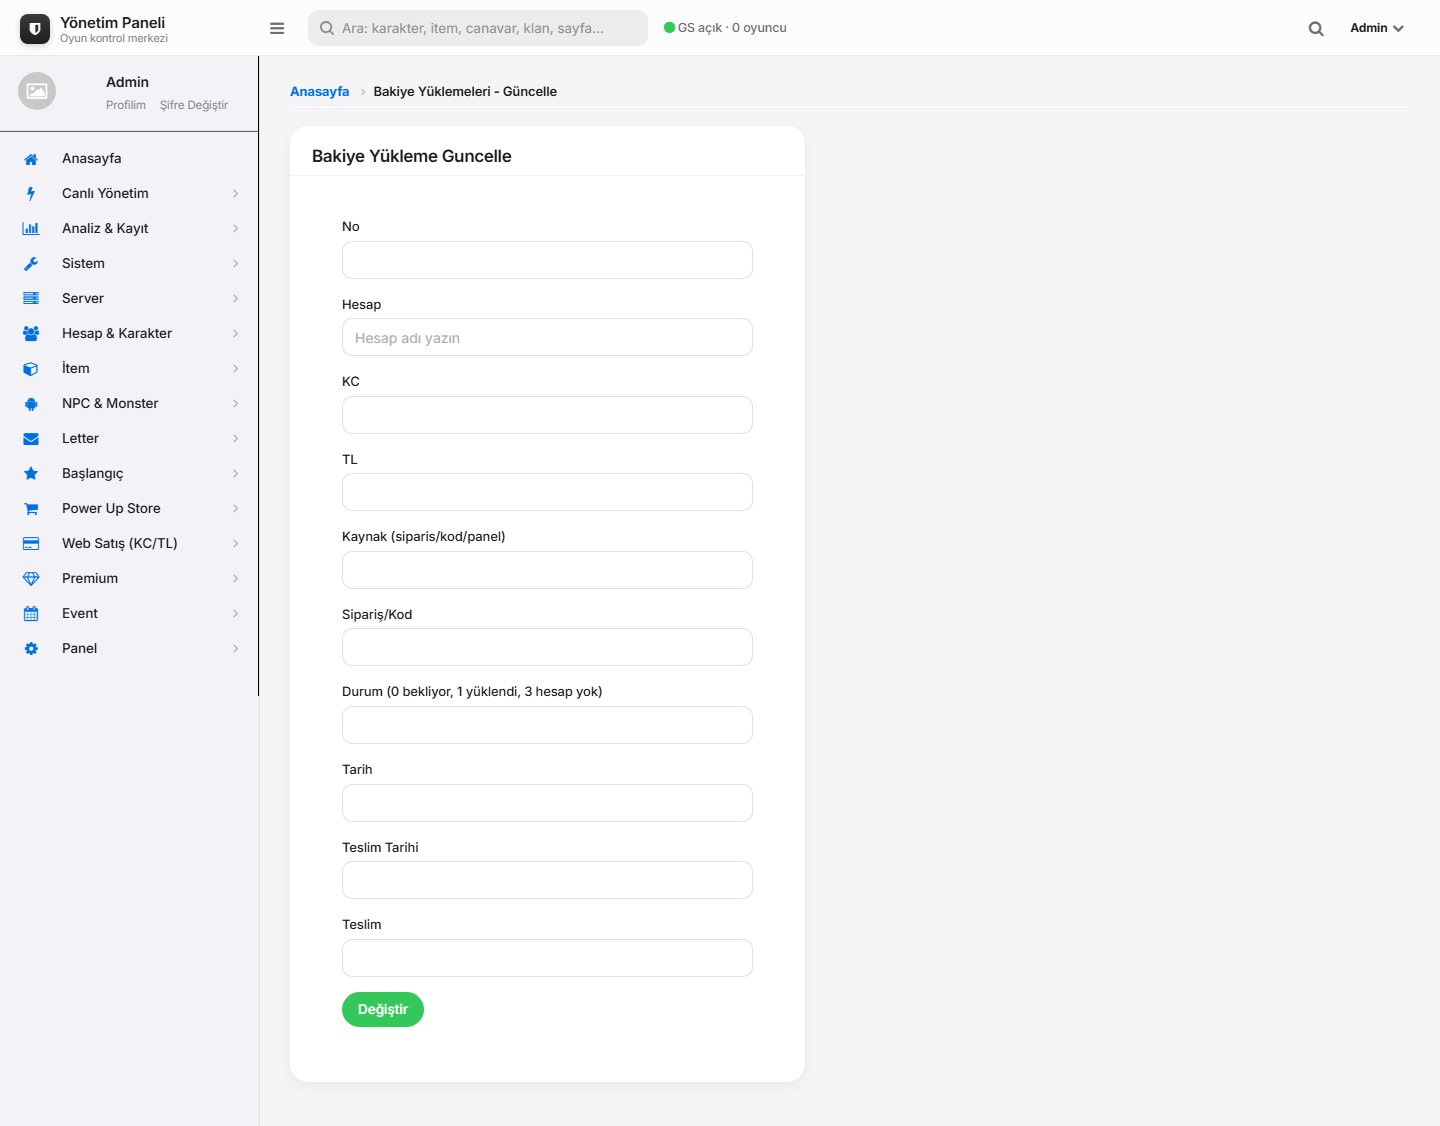
Task: Click the Analiz & Kayıt chart icon
Action: point(31,229)
